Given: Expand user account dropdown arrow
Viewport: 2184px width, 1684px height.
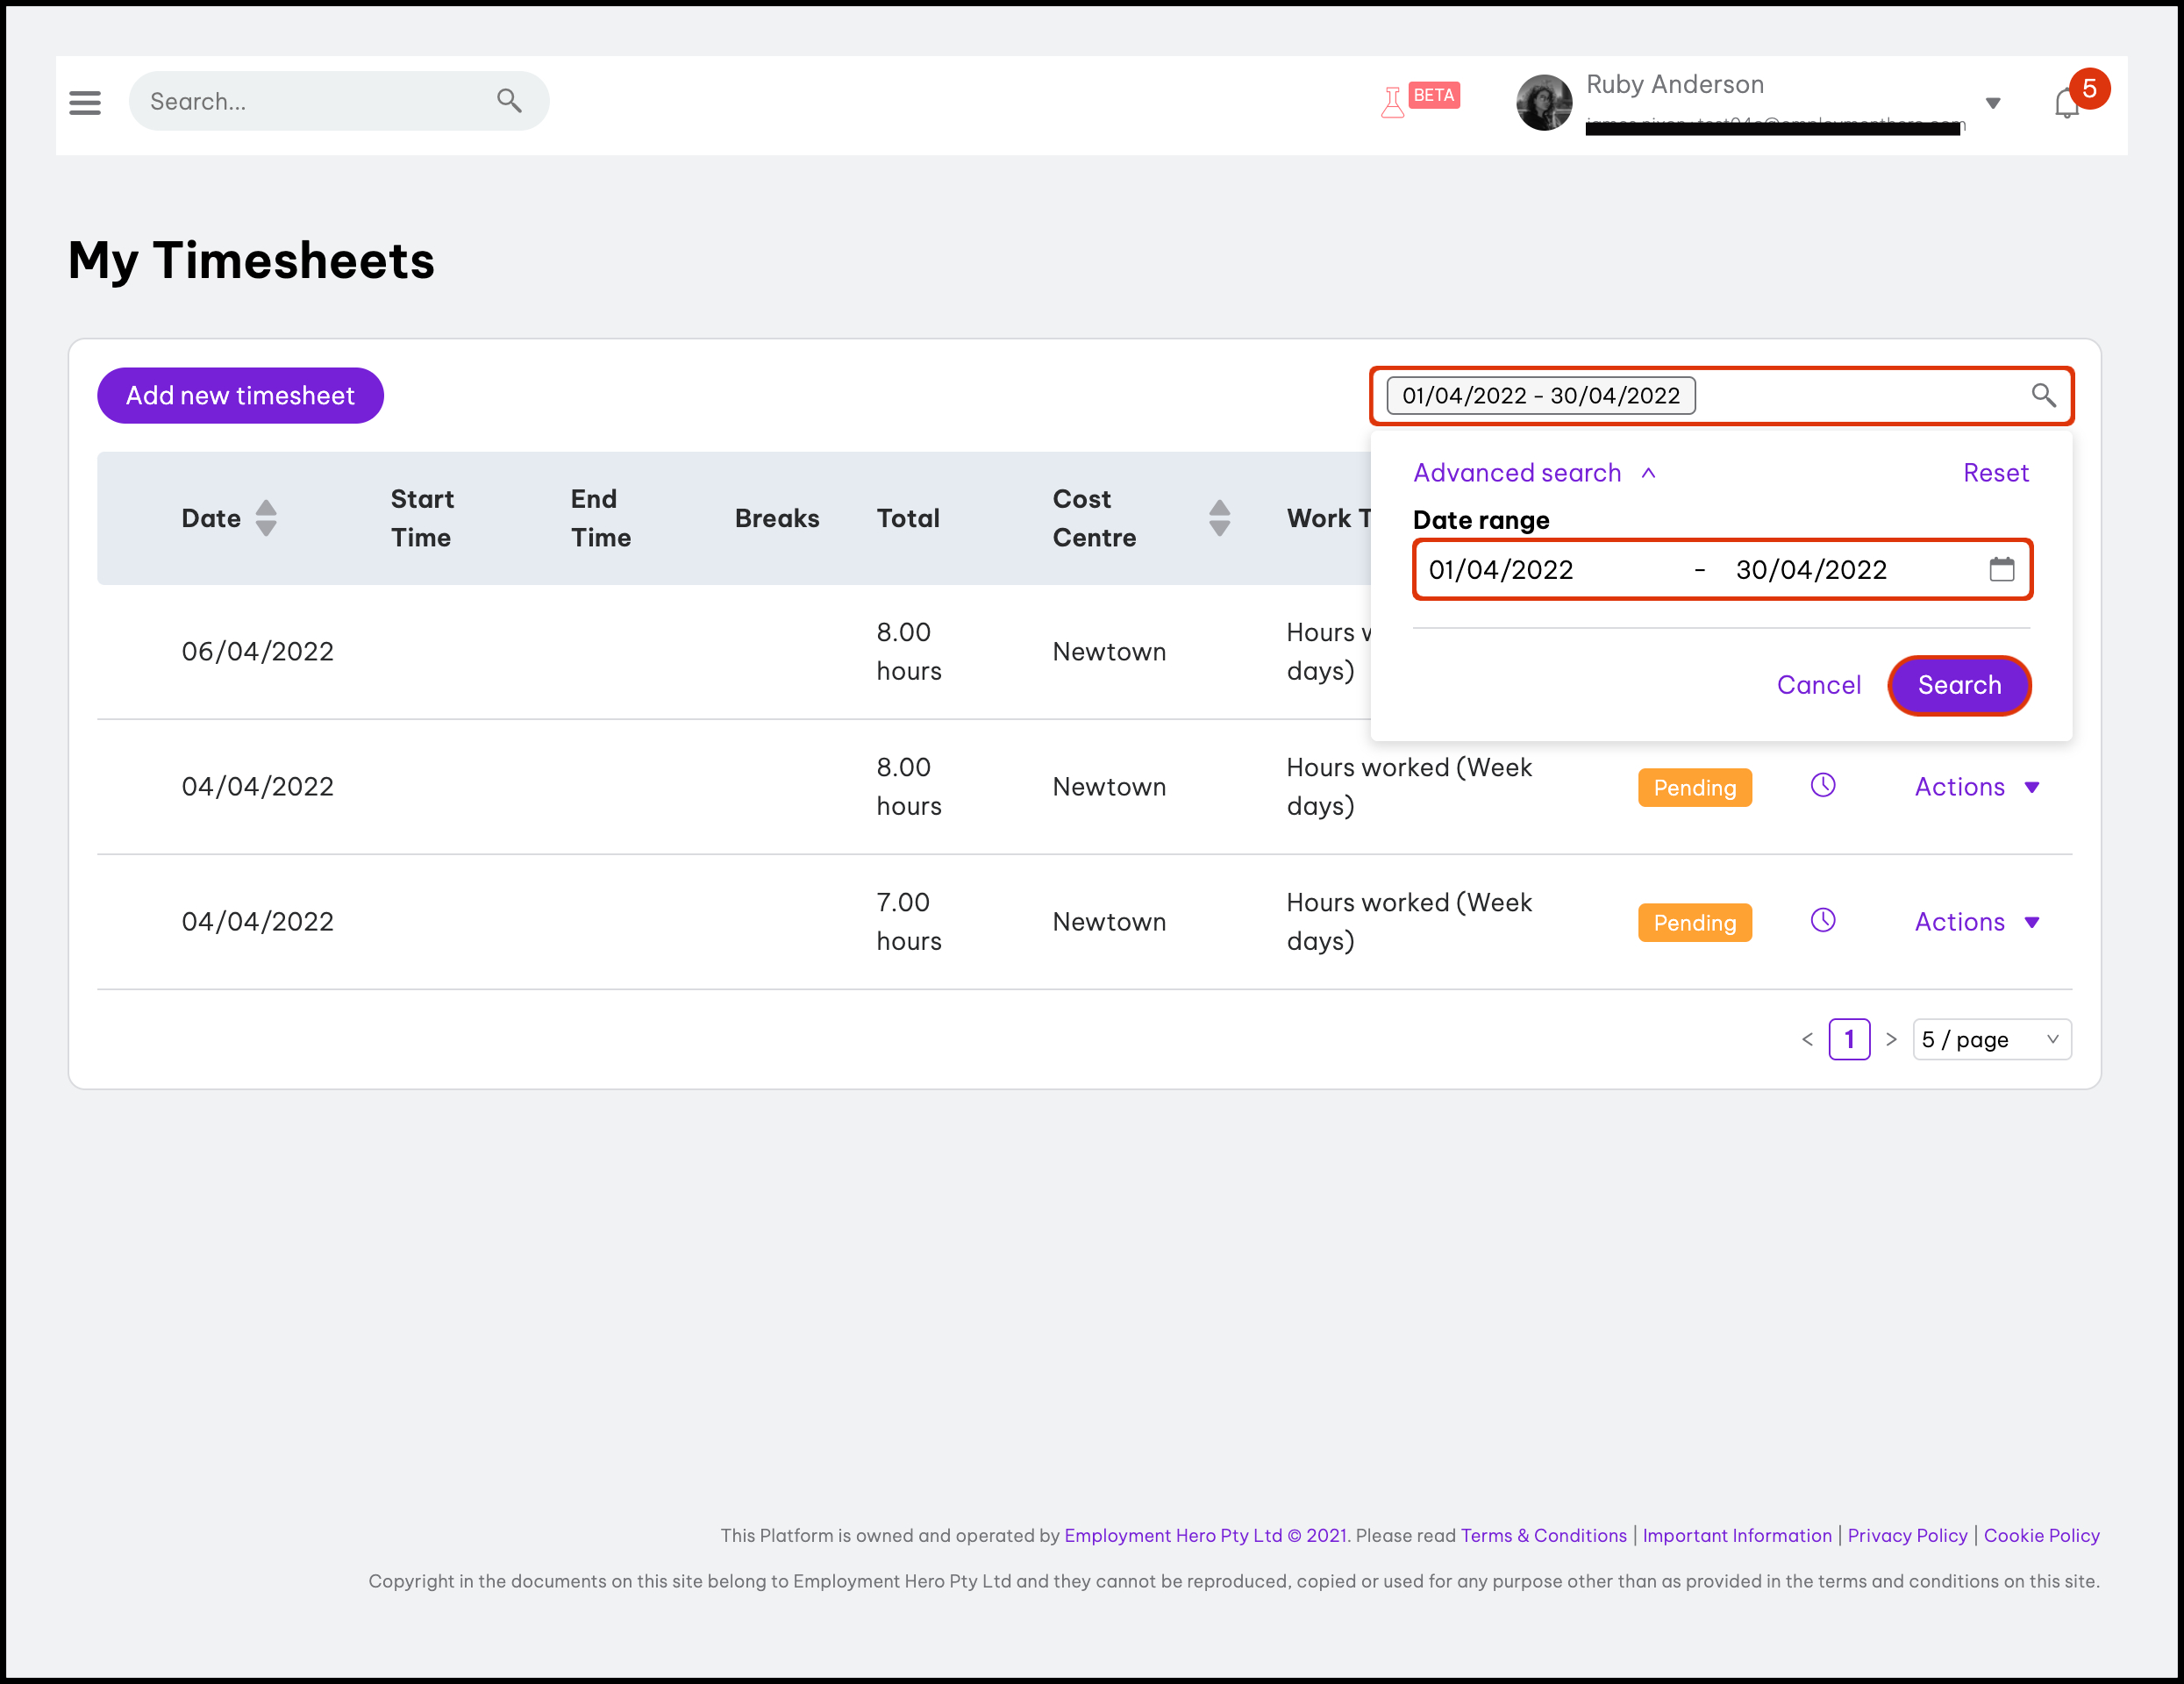Looking at the screenshot, I should (1992, 103).
